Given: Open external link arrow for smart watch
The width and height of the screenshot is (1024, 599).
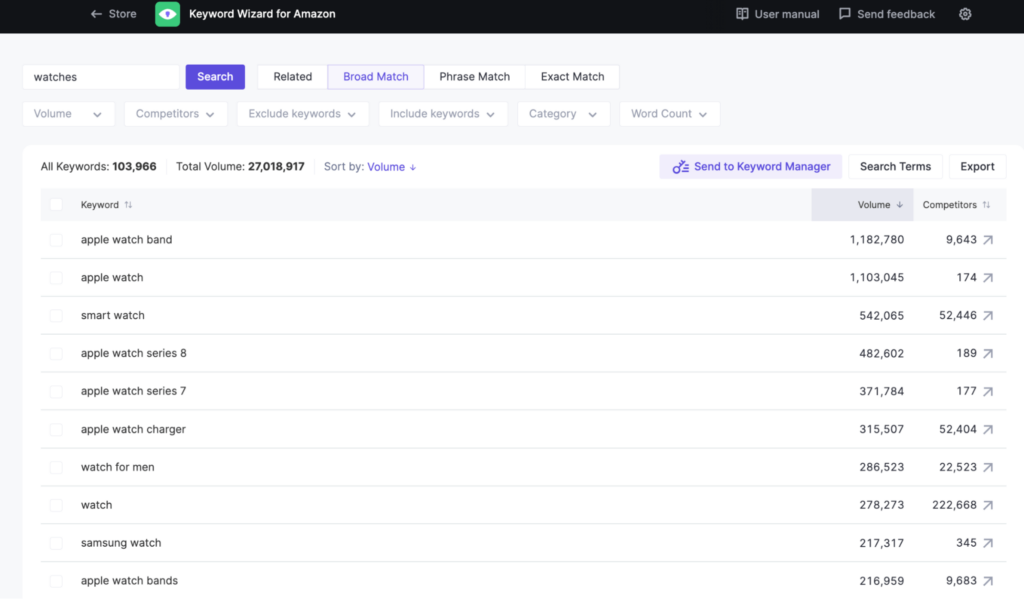Looking at the screenshot, I should coord(988,316).
